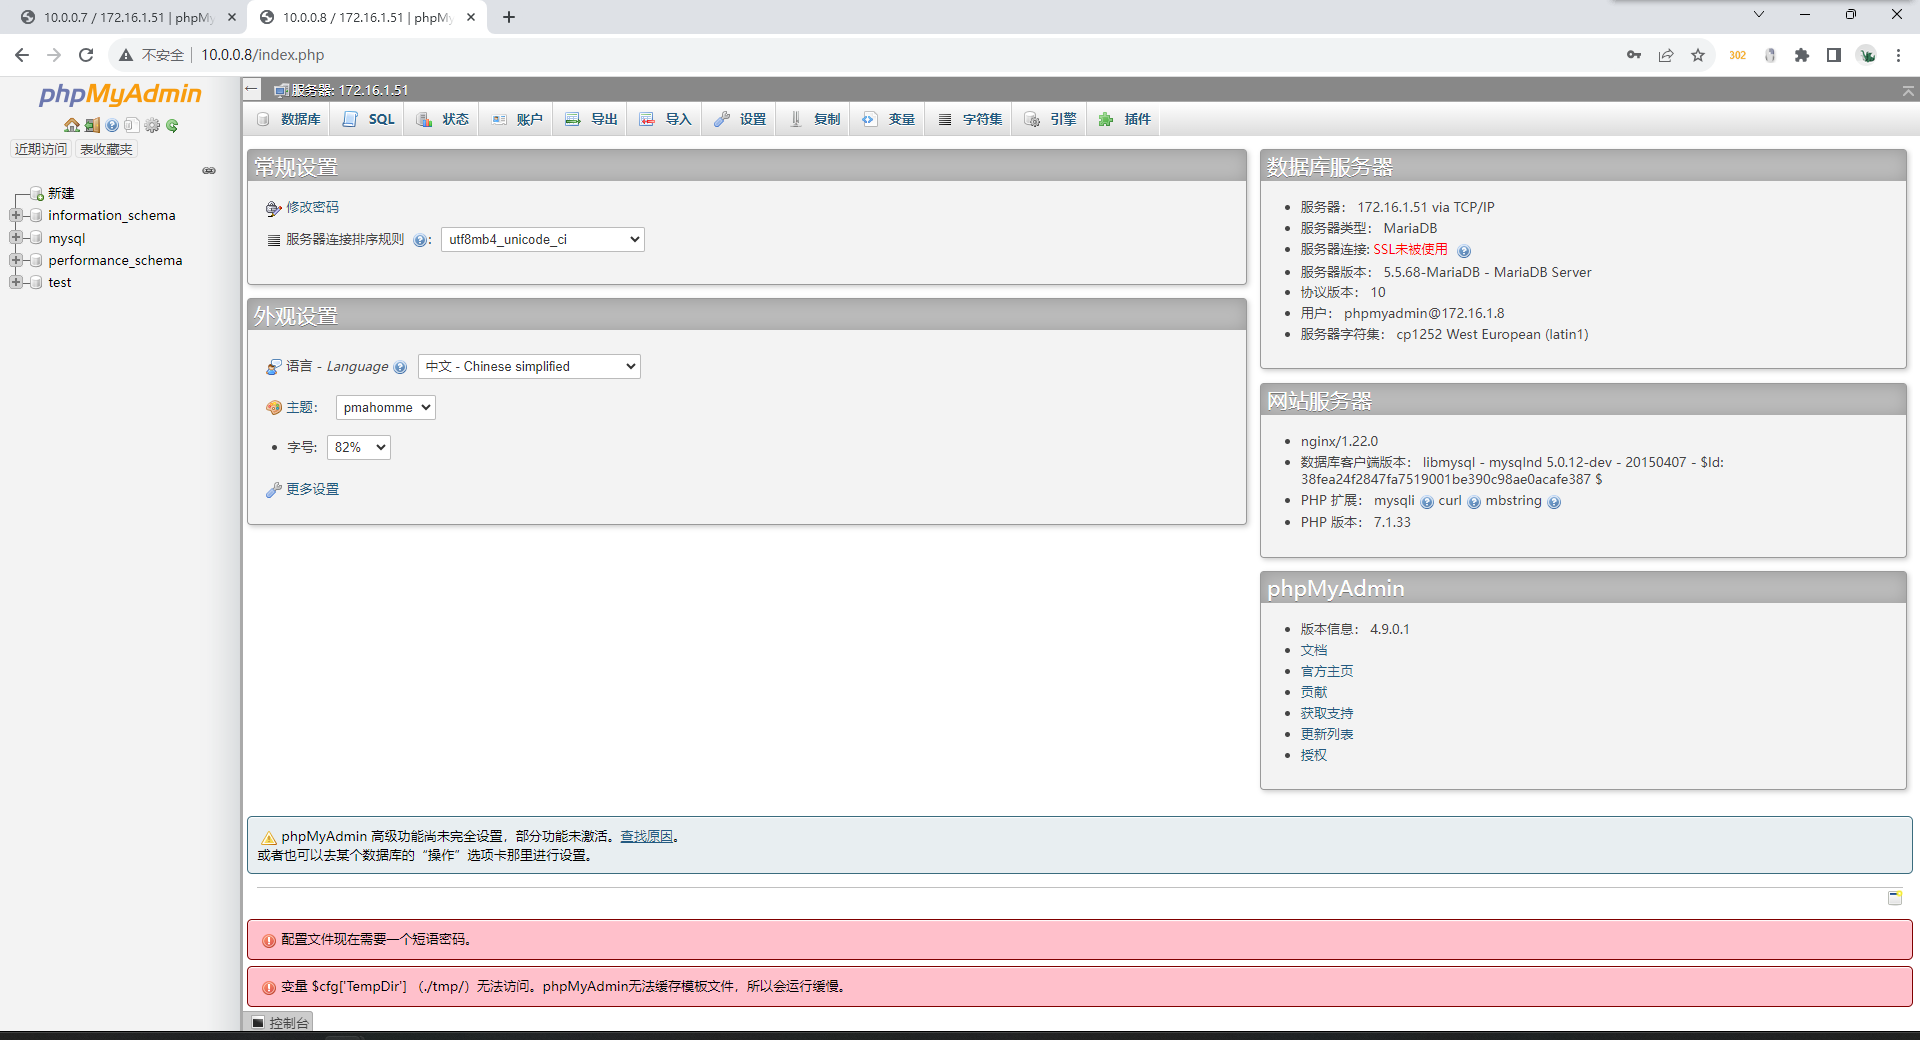Click the help icon beside Language label

400,367
